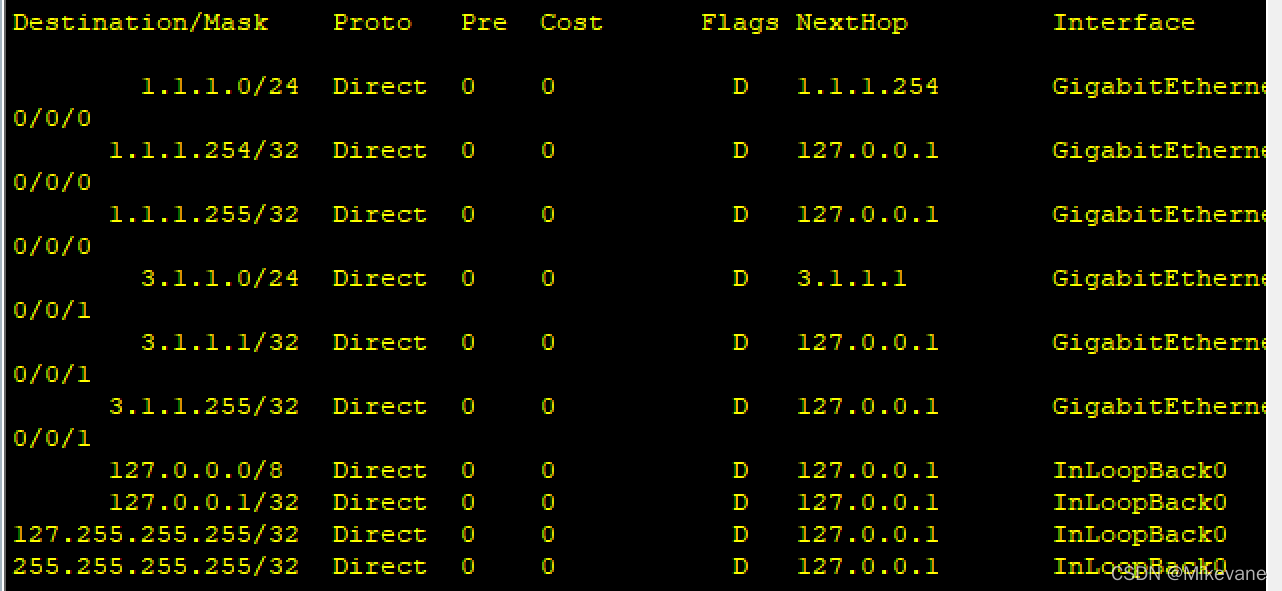Click 0/0/0 under the 1.1.1.255/32 row
Viewport: 1282px width, 591px height.
52,247
